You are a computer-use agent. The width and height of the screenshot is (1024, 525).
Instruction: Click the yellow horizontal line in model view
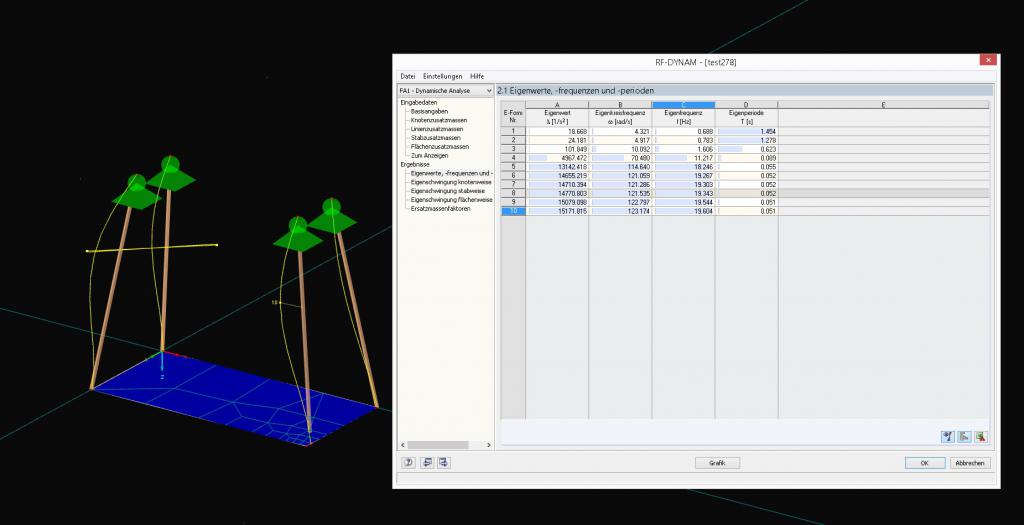pos(152,247)
